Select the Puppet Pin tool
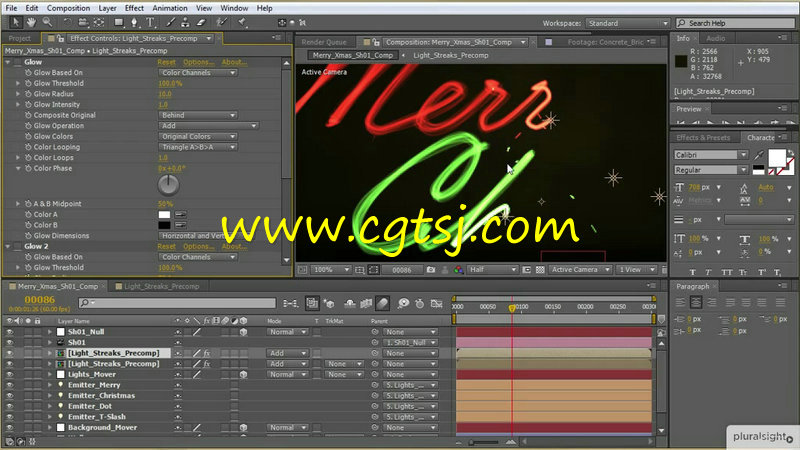The image size is (800, 450). pyautogui.click(x=243, y=22)
